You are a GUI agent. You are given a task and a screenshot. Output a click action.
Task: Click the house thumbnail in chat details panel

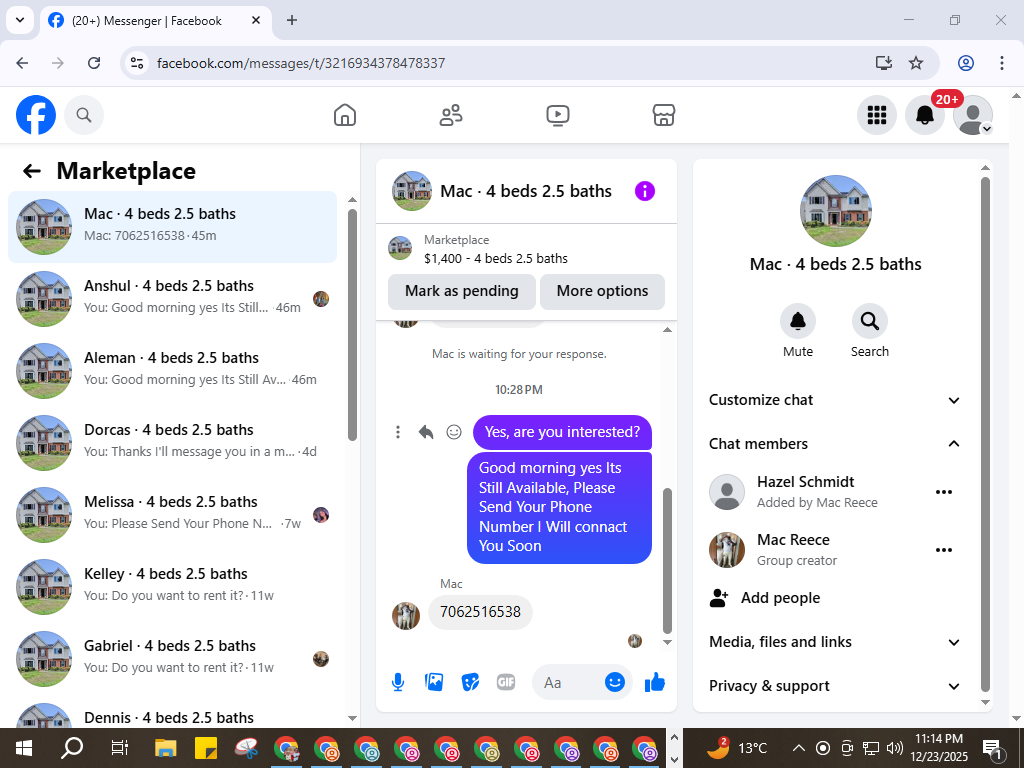835,211
